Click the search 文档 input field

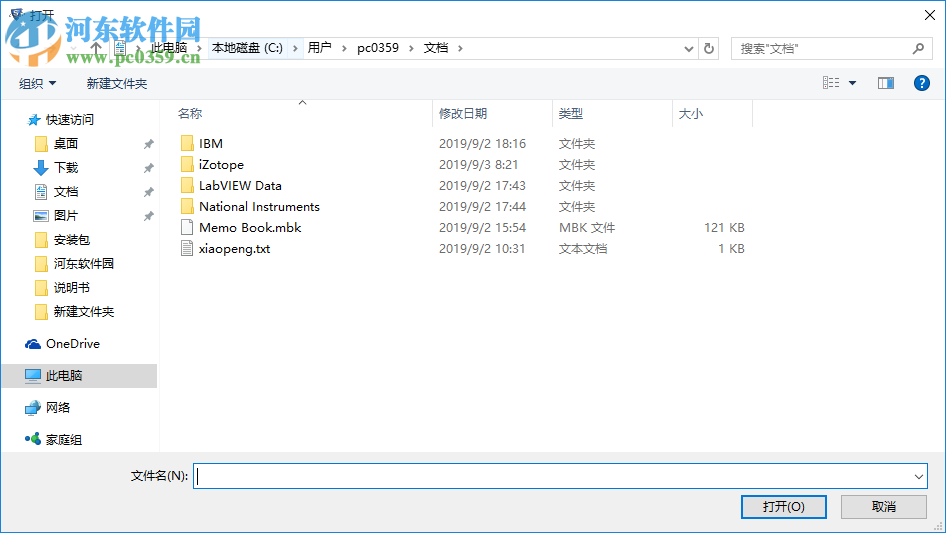pyautogui.click(x=823, y=48)
